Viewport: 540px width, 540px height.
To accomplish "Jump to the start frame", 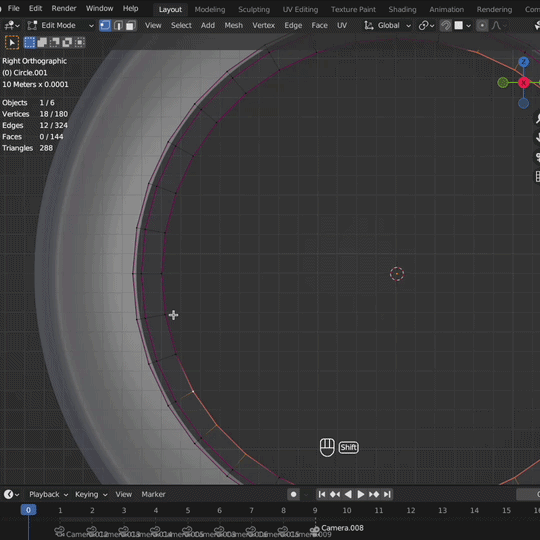I will (x=322, y=495).
